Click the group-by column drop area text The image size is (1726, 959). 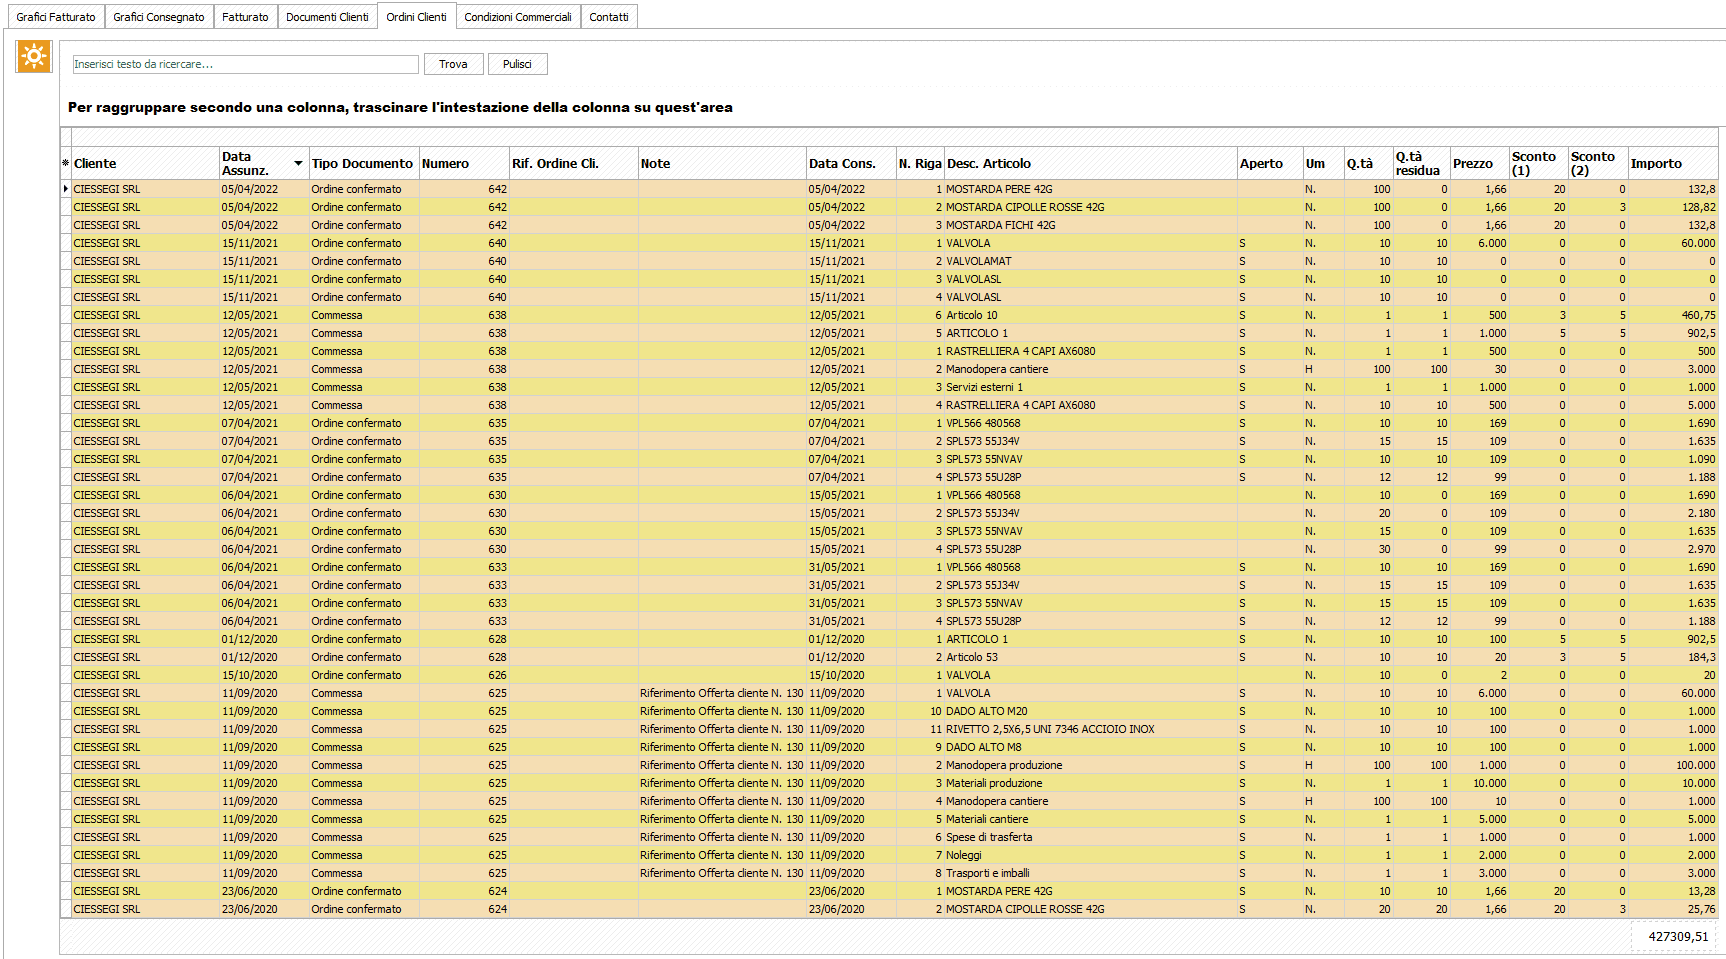pyautogui.click(x=400, y=107)
